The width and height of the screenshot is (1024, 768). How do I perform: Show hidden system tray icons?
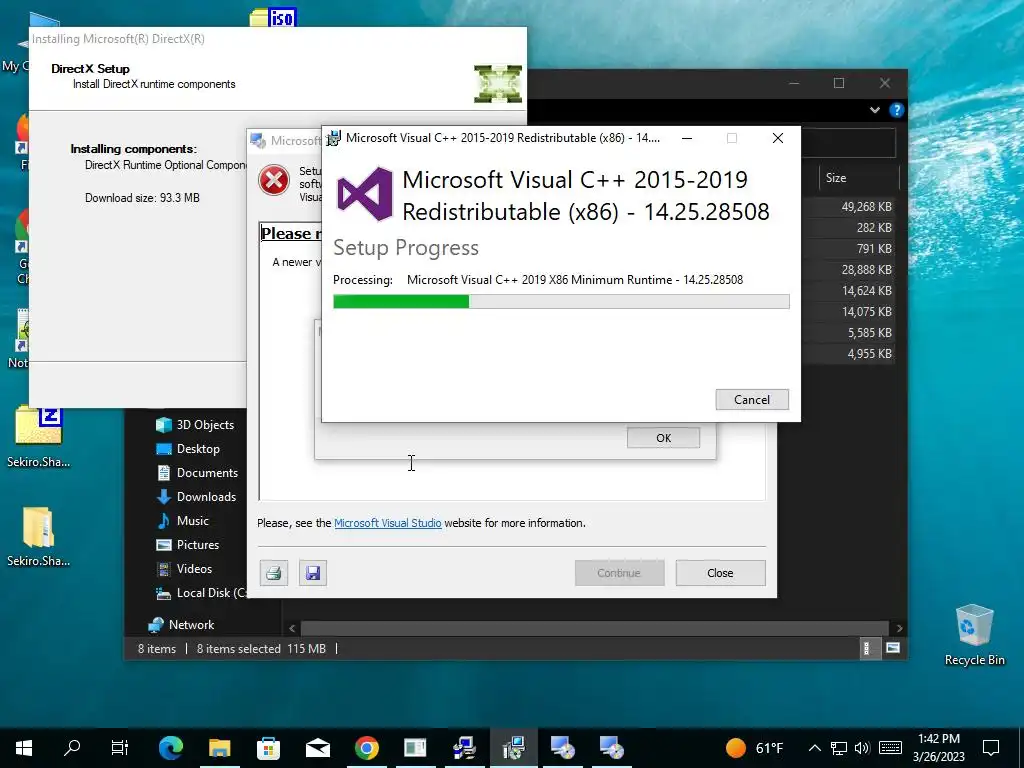pyautogui.click(x=814, y=748)
